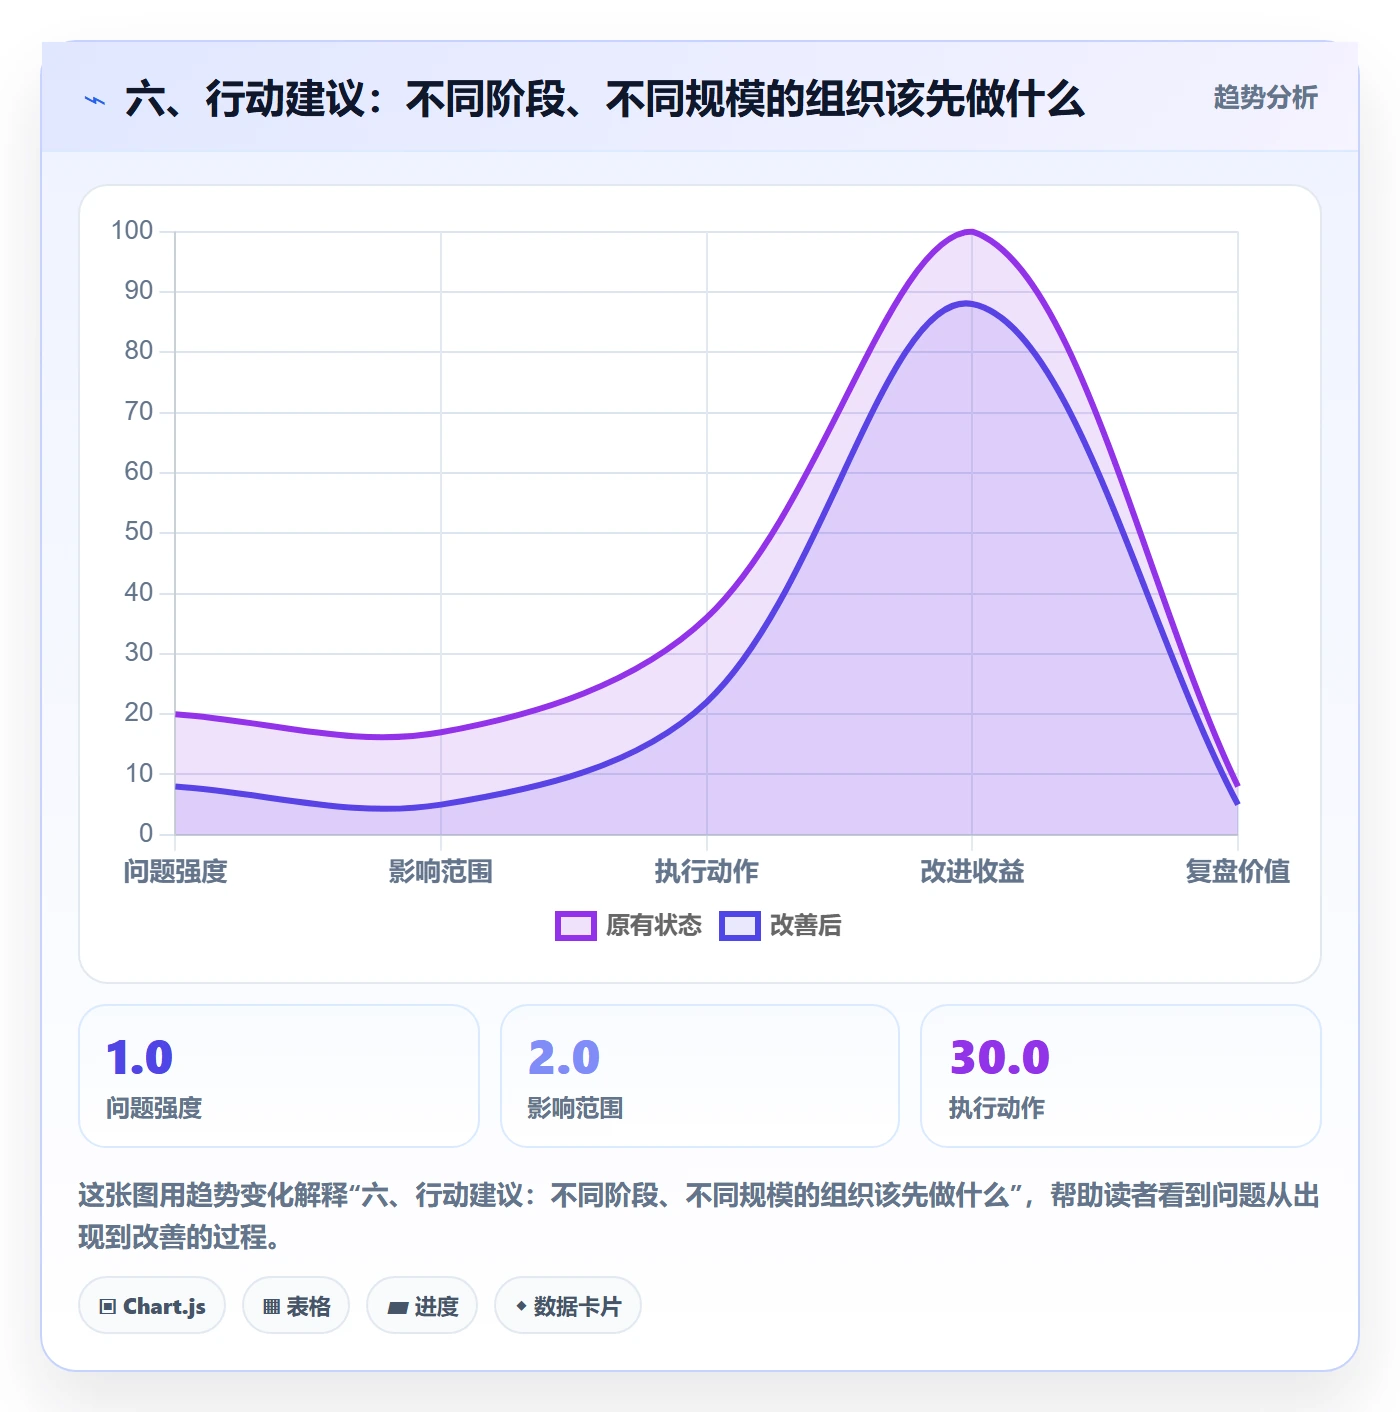The width and height of the screenshot is (1400, 1412).
Task: Click the 问题强度 x-axis label
Action: [176, 872]
